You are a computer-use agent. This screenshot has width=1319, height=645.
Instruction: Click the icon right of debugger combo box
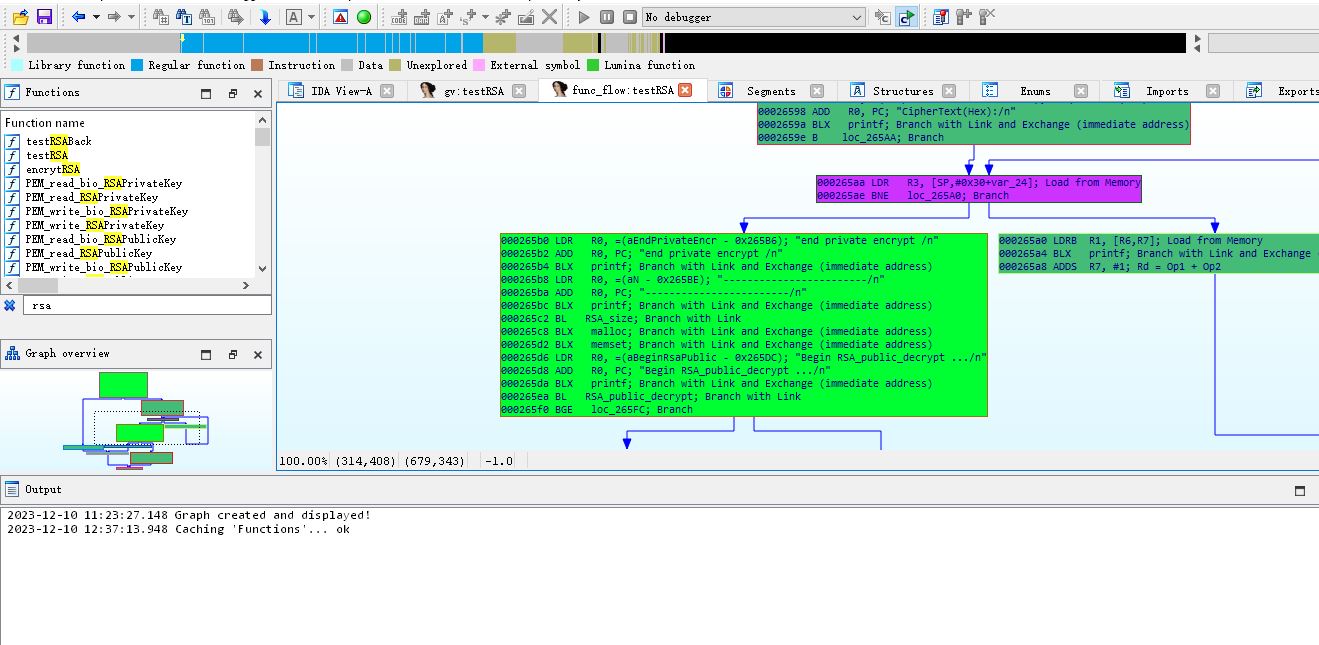pos(882,17)
